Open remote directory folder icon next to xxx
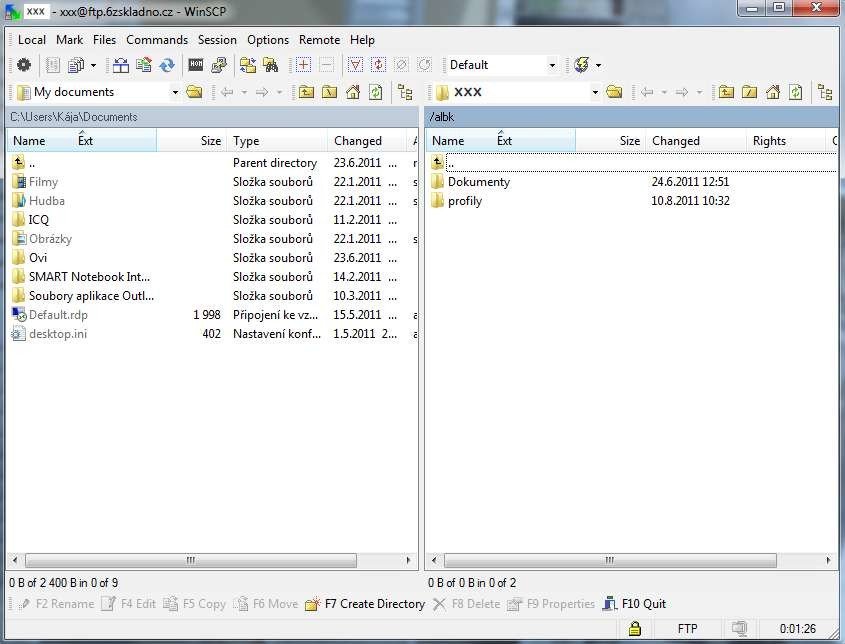This screenshot has width=845, height=644. [x=614, y=92]
